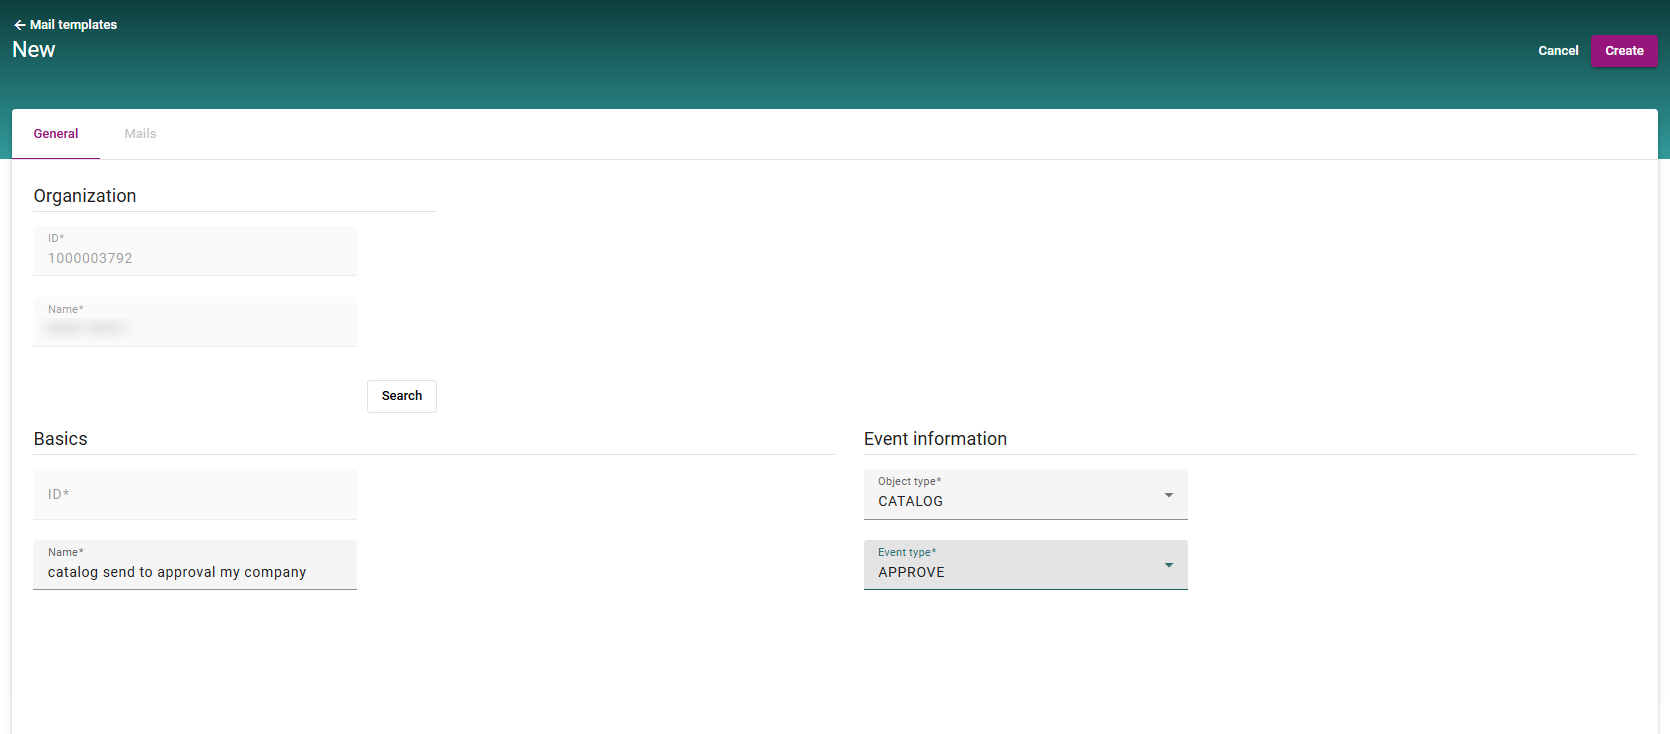Switch to the General tab
The width and height of the screenshot is (1670, 734).
pyautogui.click(x=56, y=134)
